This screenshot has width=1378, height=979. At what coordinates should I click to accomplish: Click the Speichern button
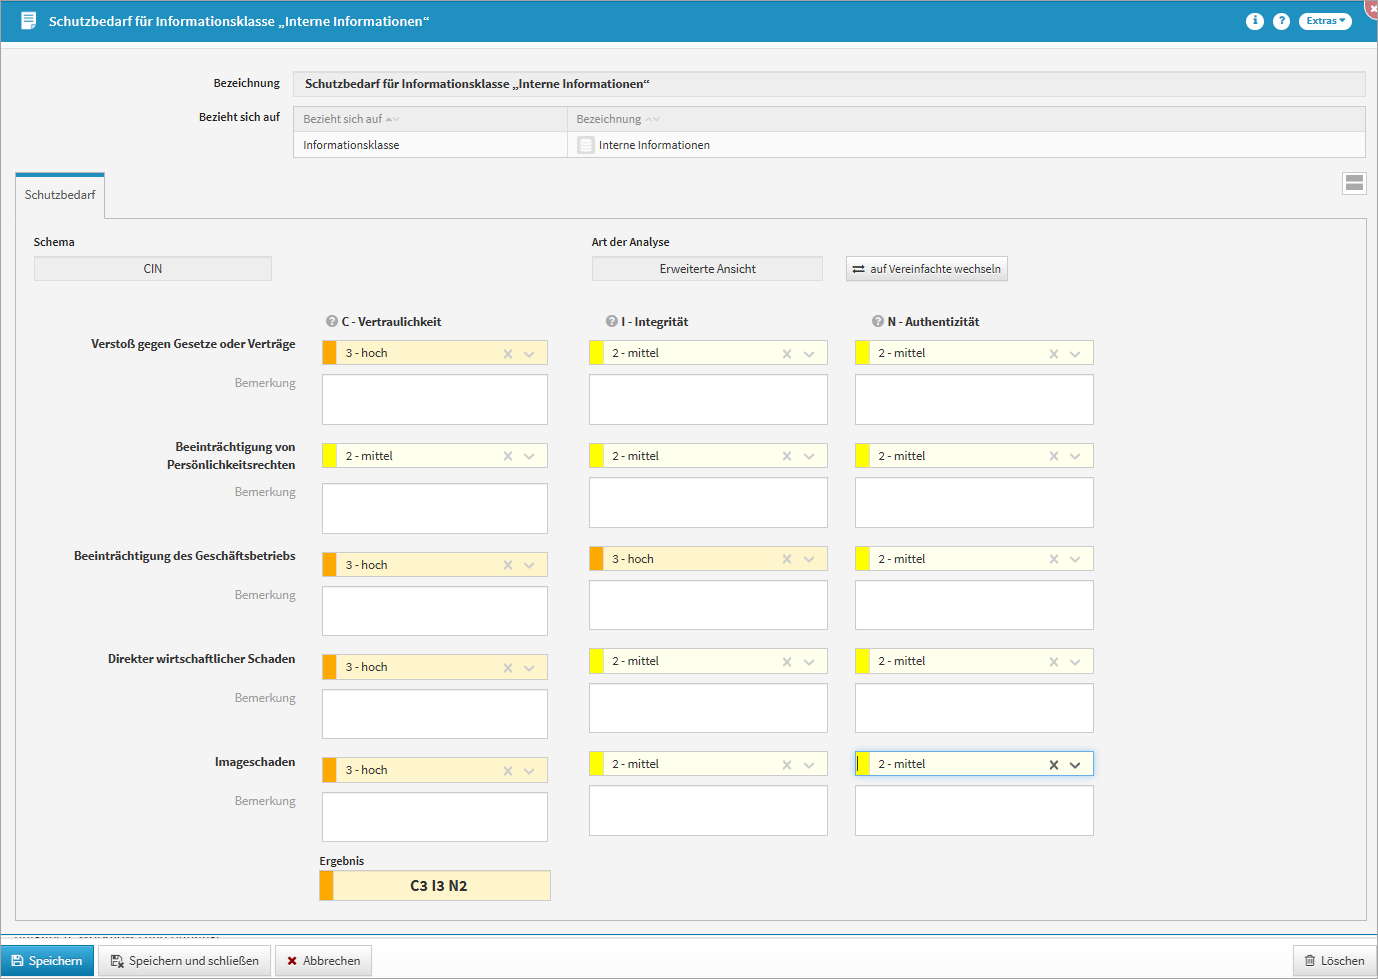(47, 961)
